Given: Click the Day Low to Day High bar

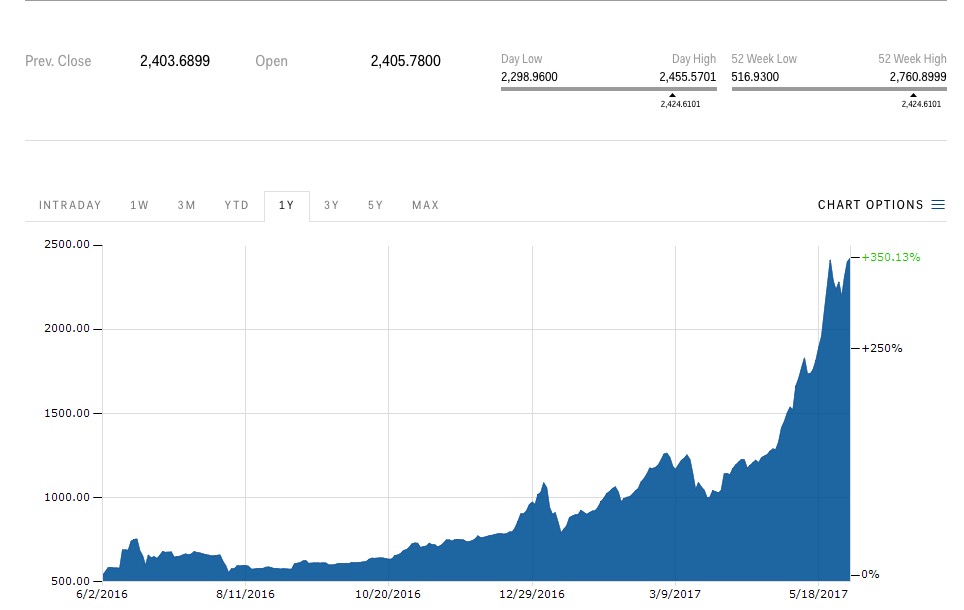Looking at the screenshot, I should [x=608, y=89].
